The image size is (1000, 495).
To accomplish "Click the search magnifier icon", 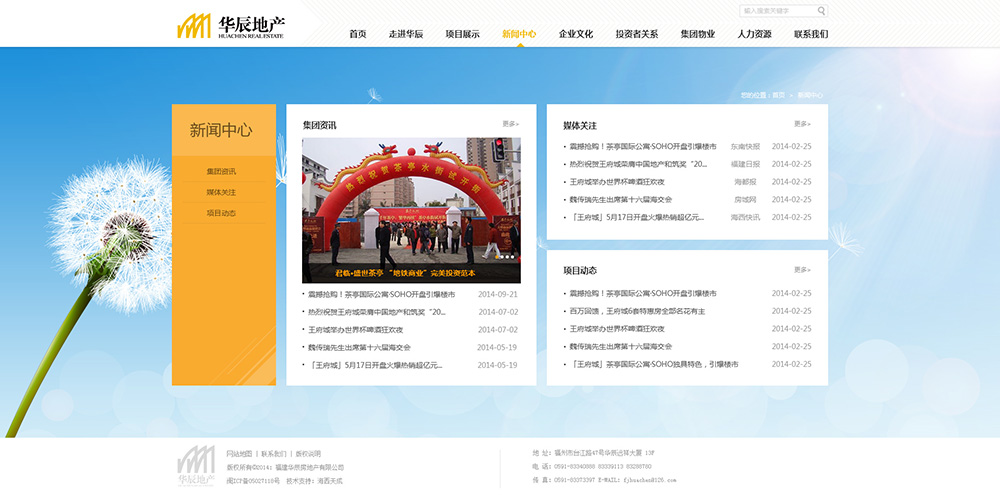I will click(x=822, y=11).
